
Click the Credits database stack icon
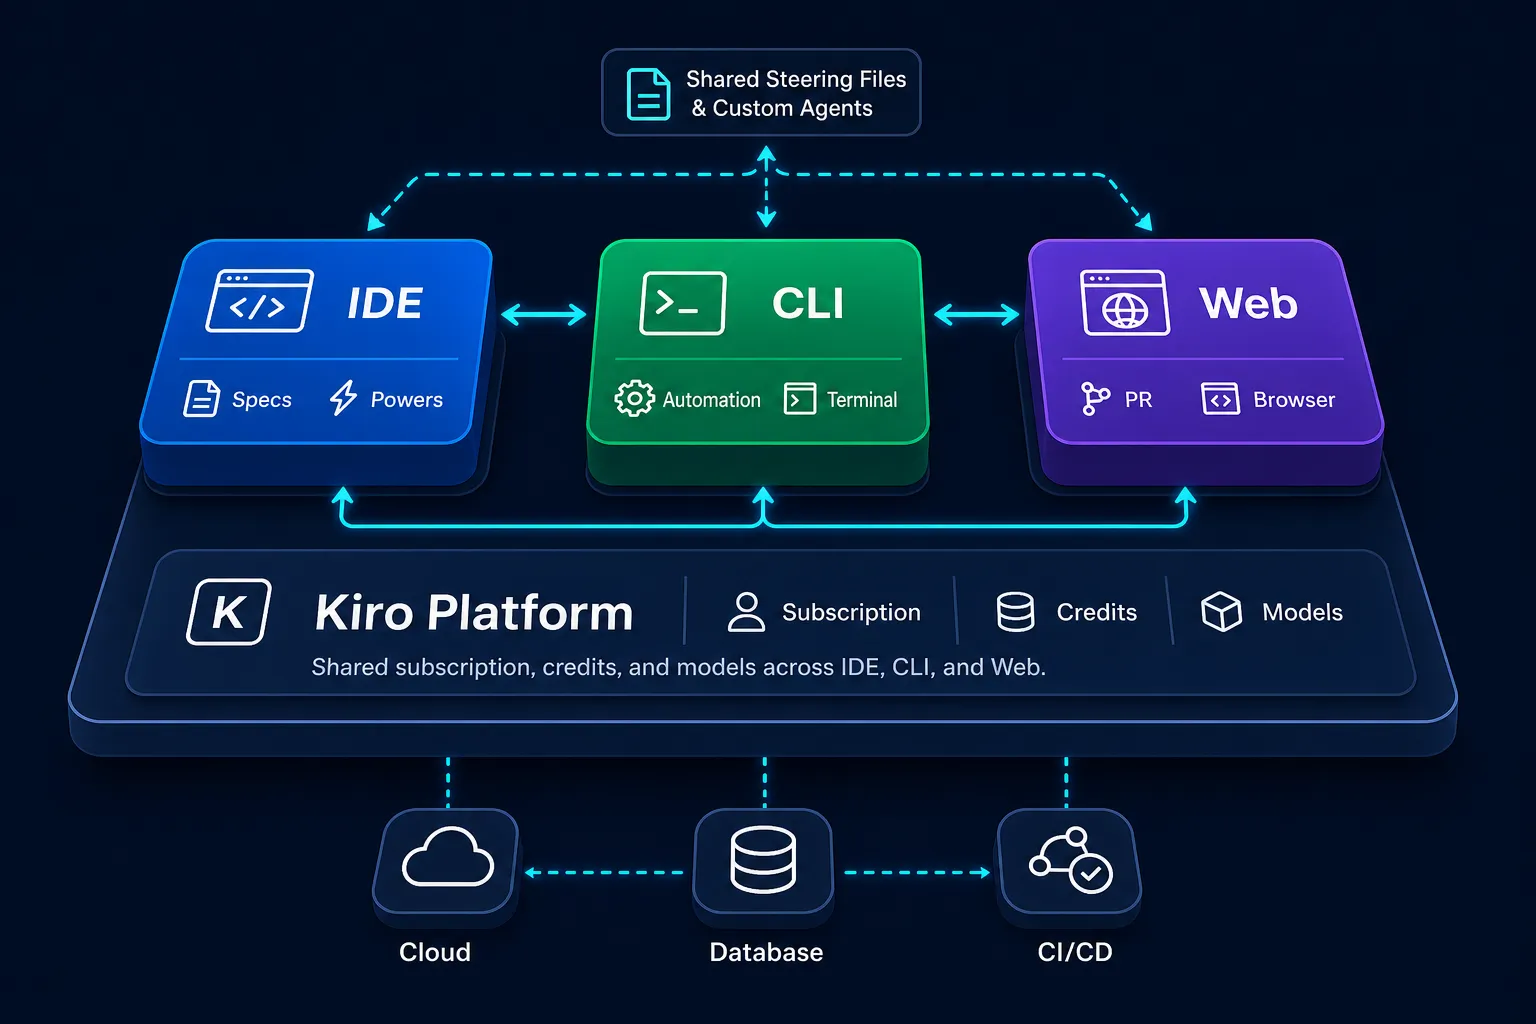click(x=1015, y=612)
